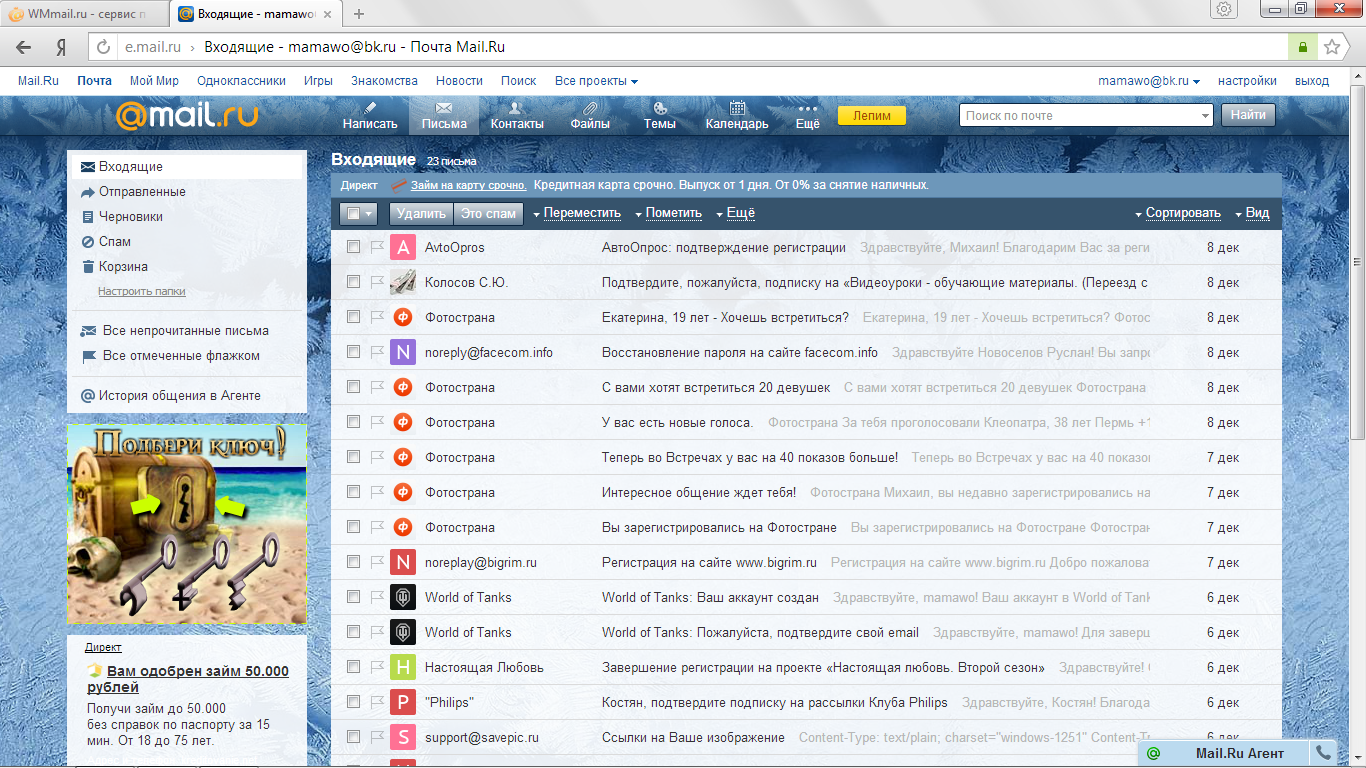Click the Настоящая Любовь sender avatar
This screenshot has width=1366, height=768.
[402, 667]
